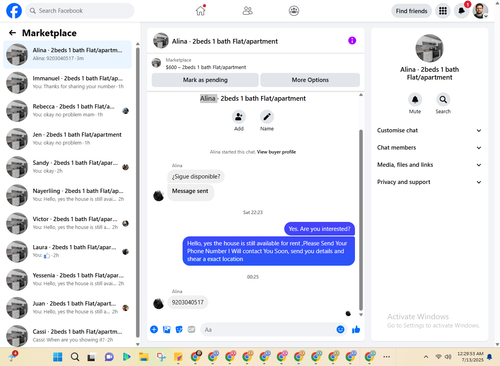Open the Yessenia conversation
The width and height of the screenshot is (500, 366).
point(67,280)
